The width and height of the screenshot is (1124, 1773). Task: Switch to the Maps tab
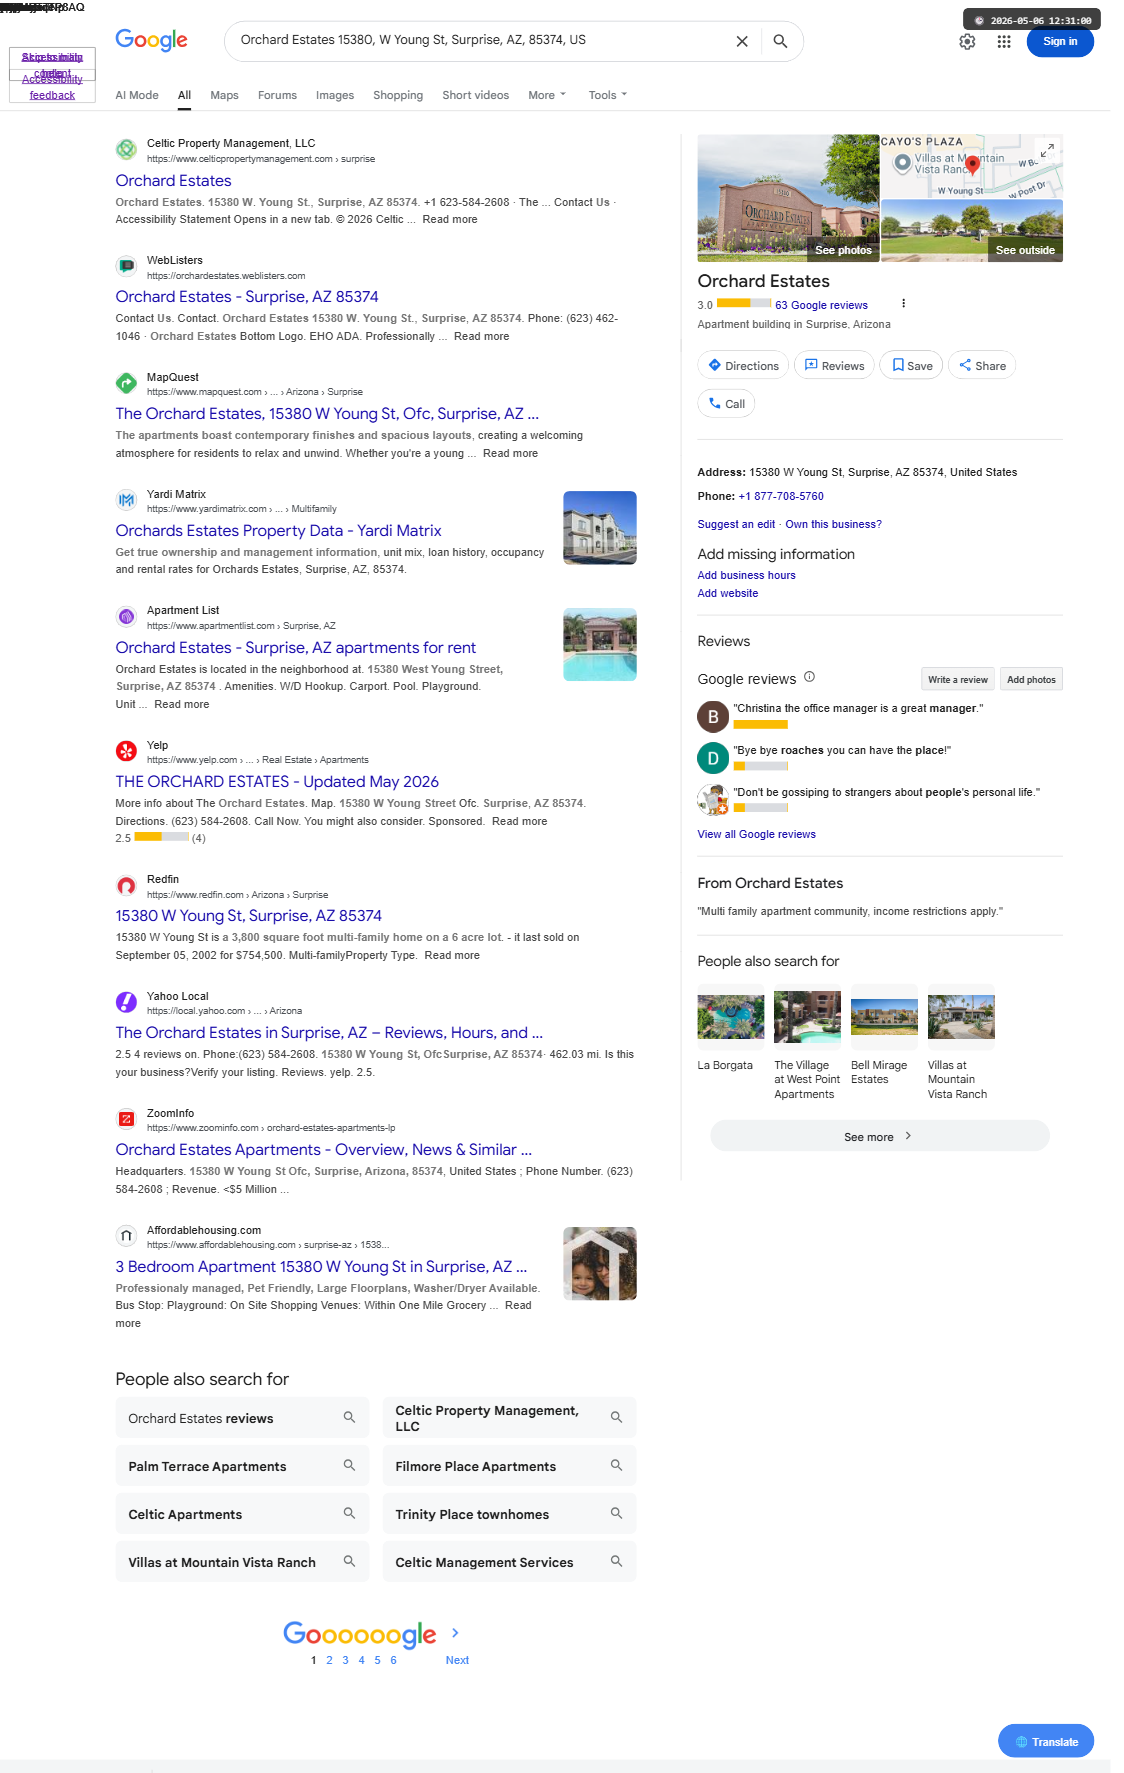tap(224, 95)
